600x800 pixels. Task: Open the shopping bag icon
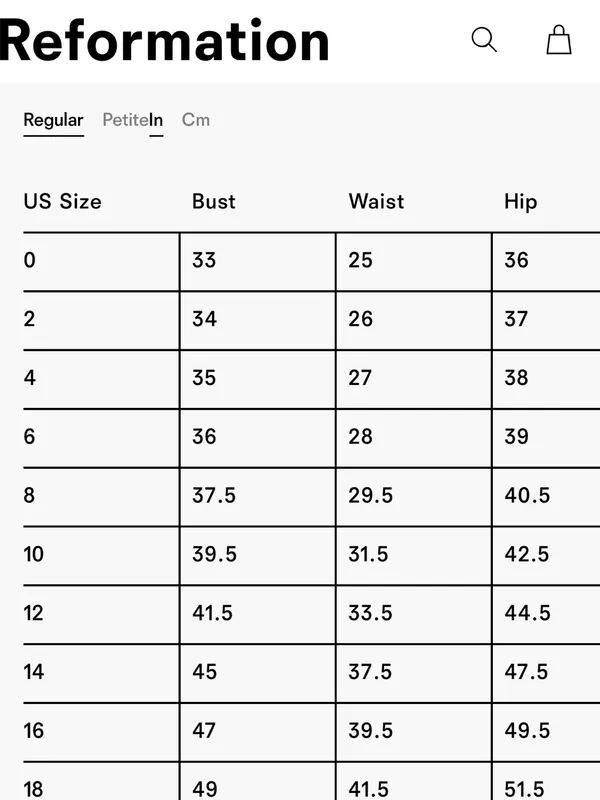pyautogui.click(x=559, y=40)
